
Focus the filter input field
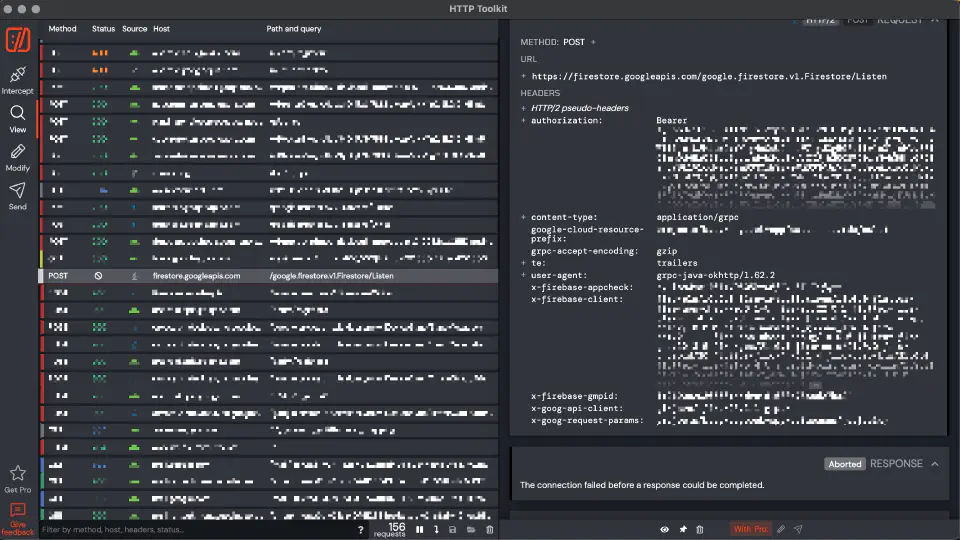point(196,530)
